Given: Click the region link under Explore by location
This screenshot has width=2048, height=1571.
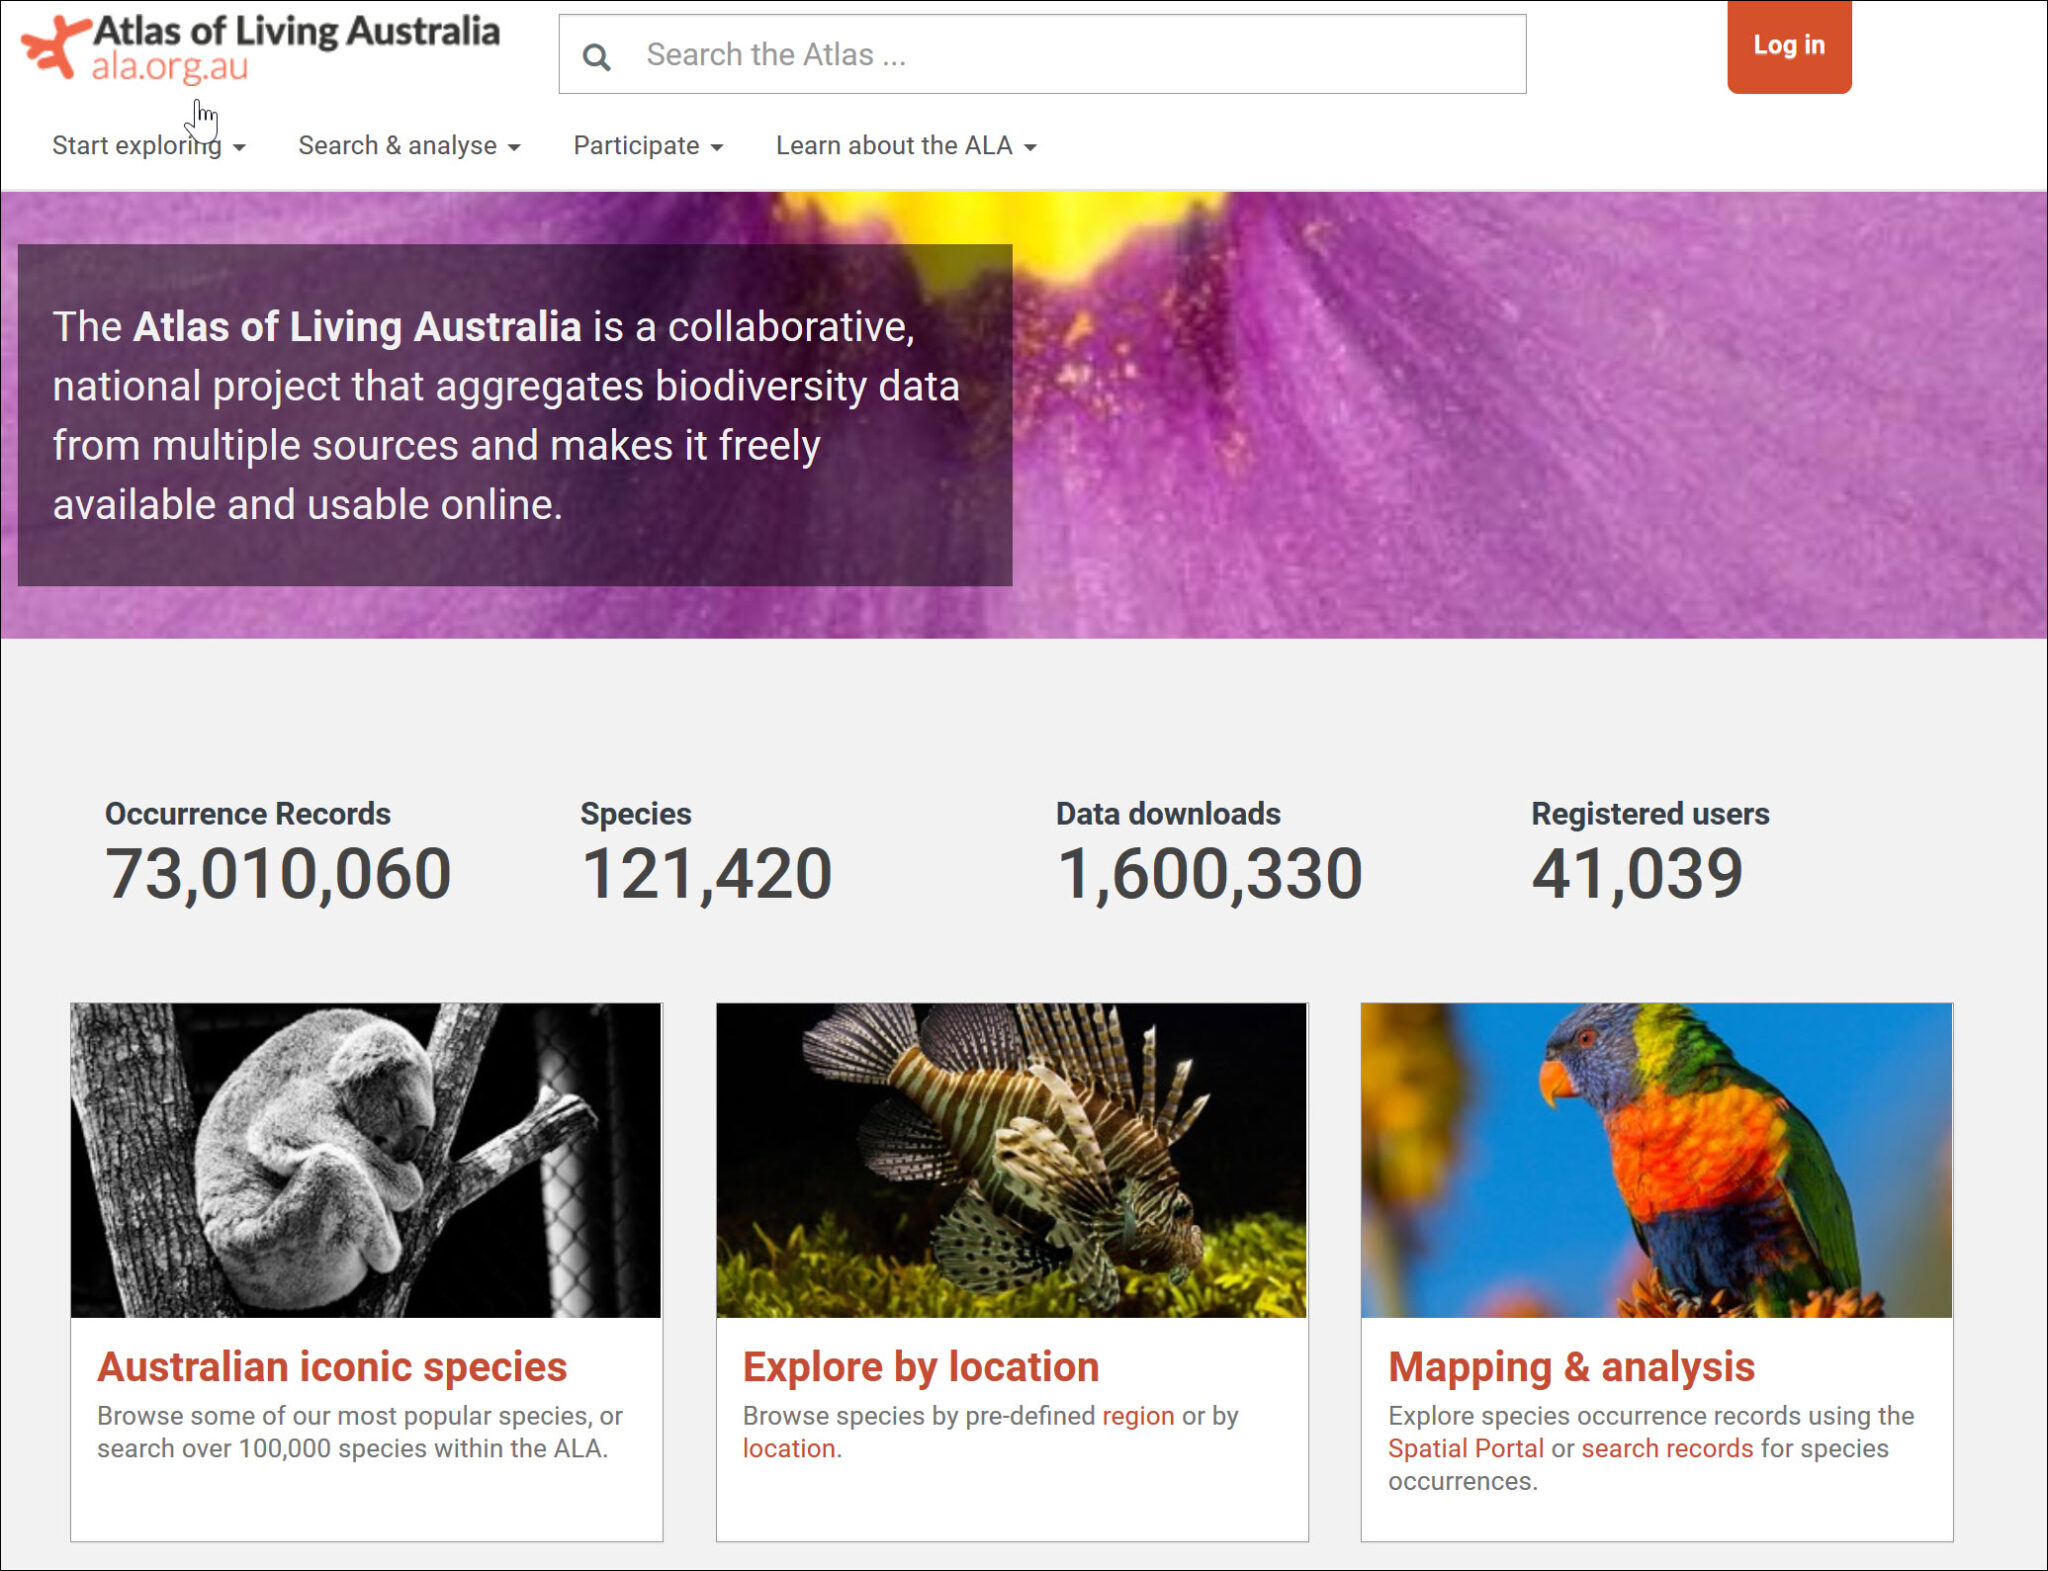Looking at the screenshot, I should (x=1138, y=1417).
